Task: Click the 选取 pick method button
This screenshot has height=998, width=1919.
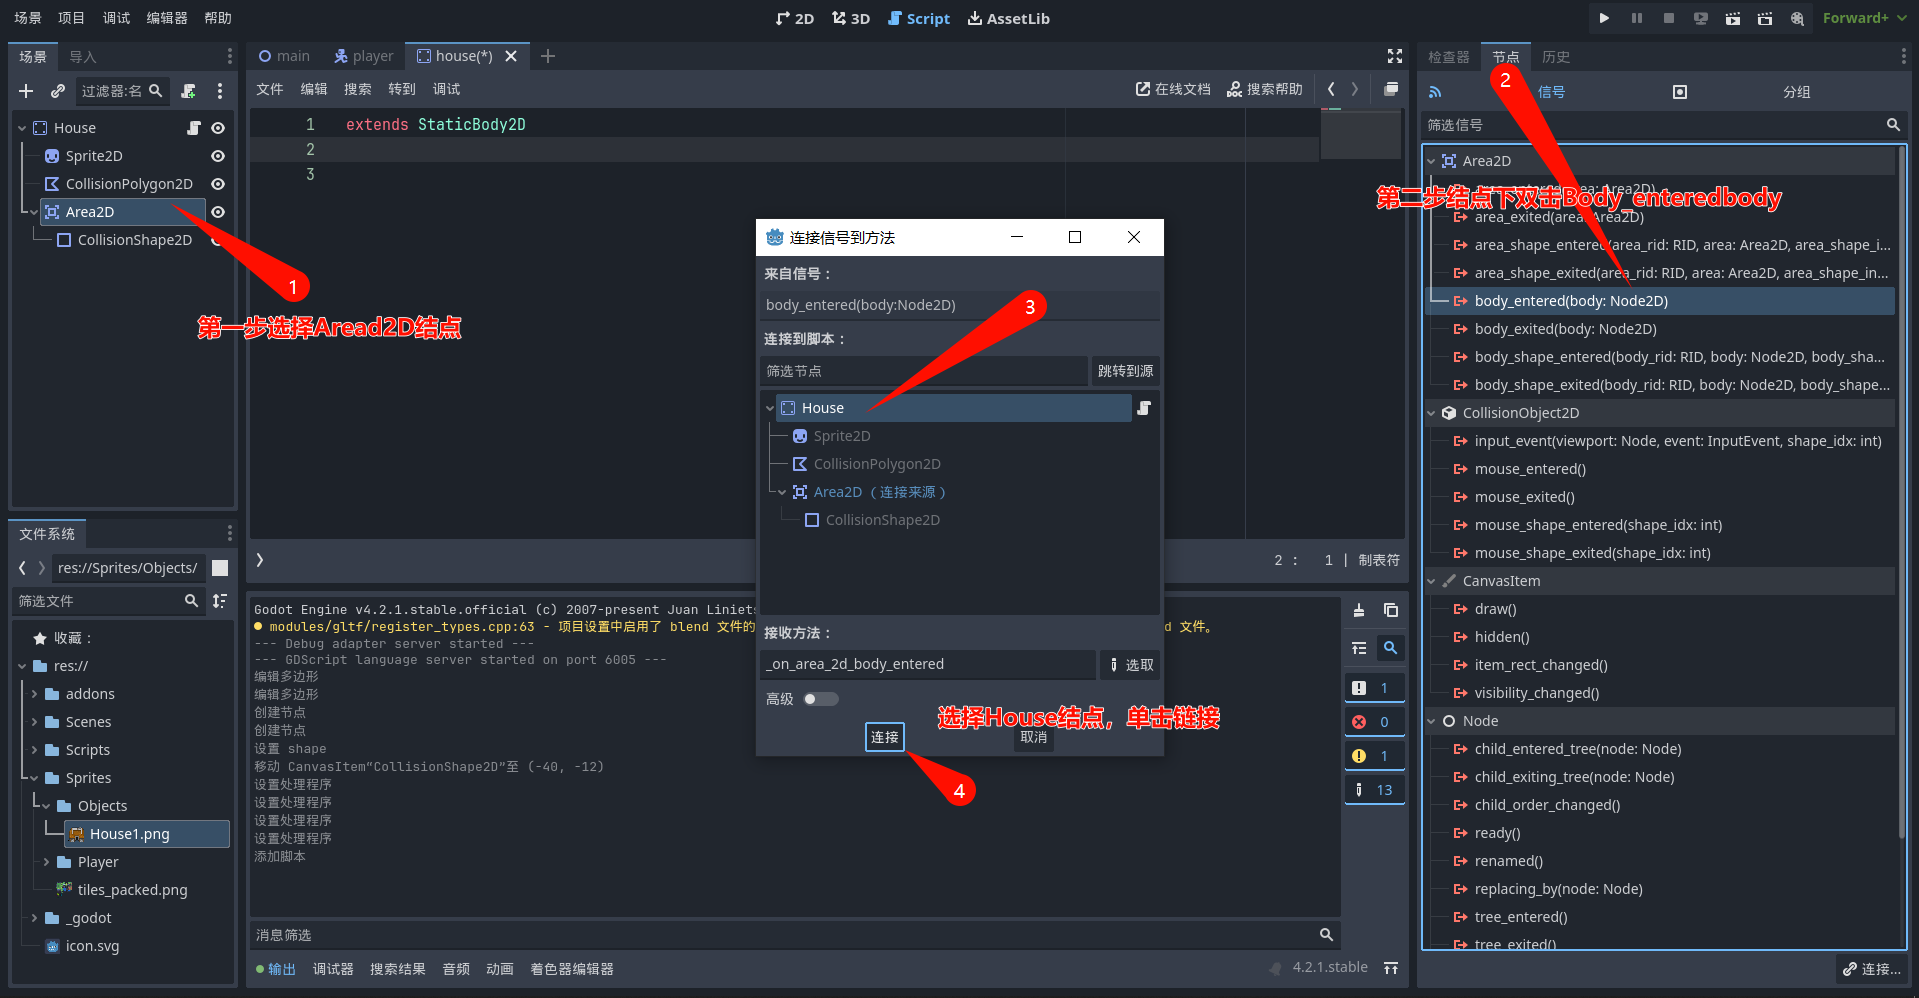Action: pos(1131,665)
